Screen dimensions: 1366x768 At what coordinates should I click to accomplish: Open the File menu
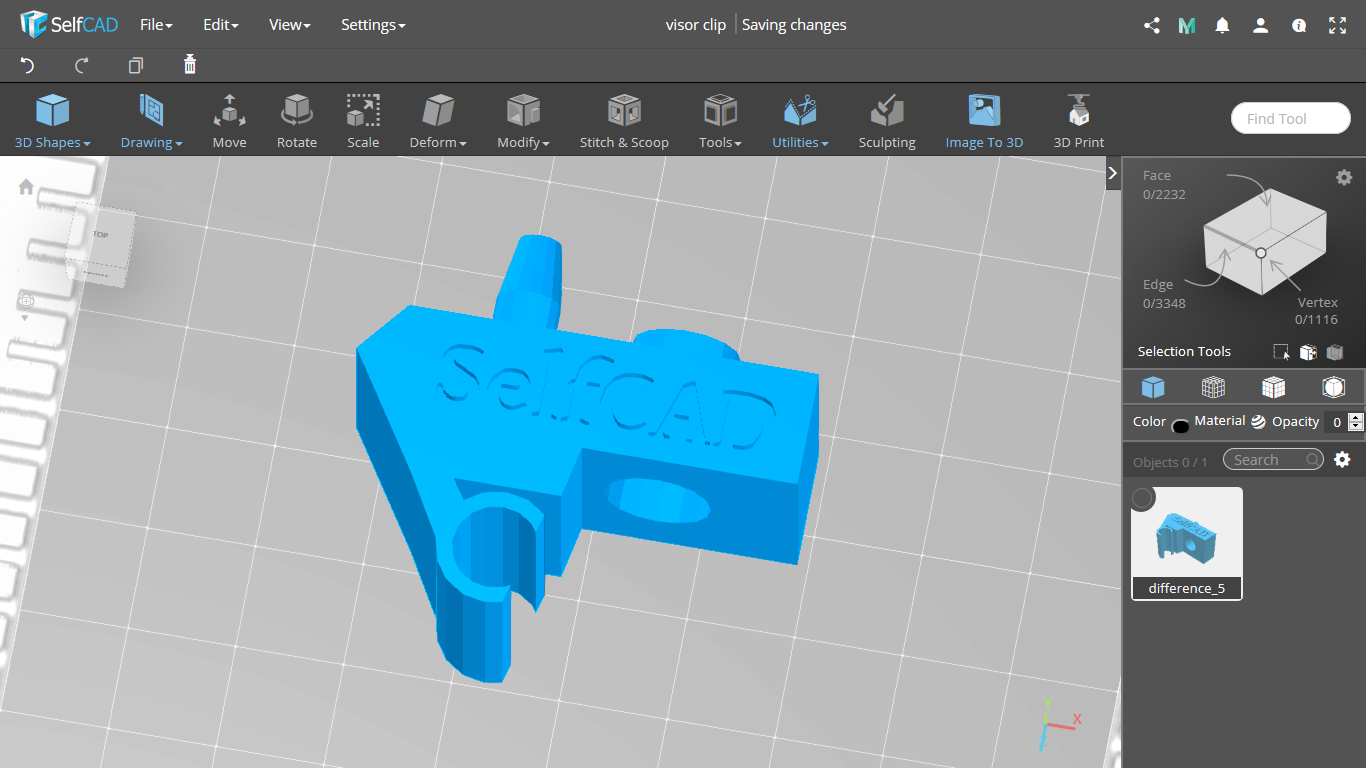(156, 25)
